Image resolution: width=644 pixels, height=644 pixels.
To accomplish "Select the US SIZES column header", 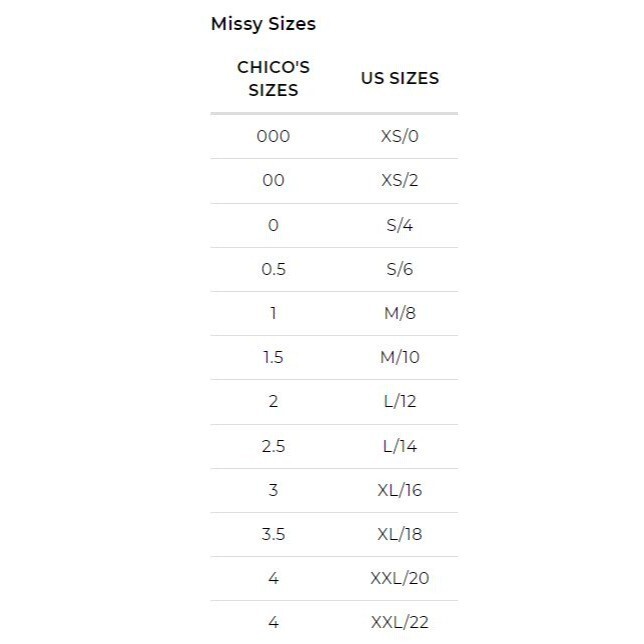I will (x=400, y=78).
